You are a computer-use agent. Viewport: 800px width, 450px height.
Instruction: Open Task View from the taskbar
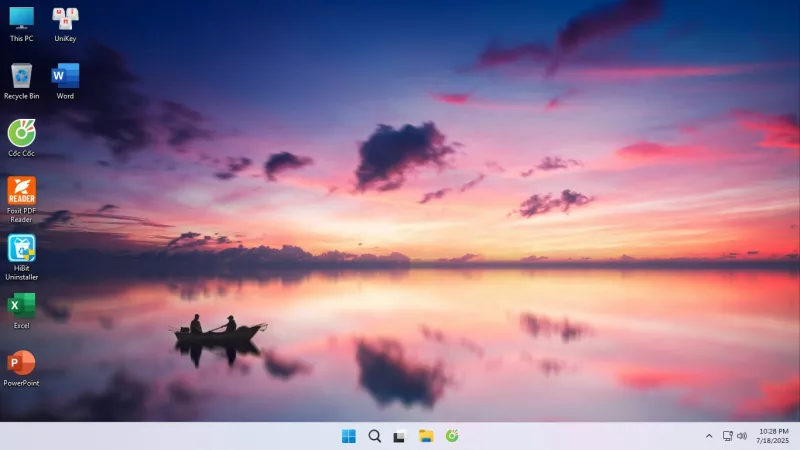click(400, 436)
